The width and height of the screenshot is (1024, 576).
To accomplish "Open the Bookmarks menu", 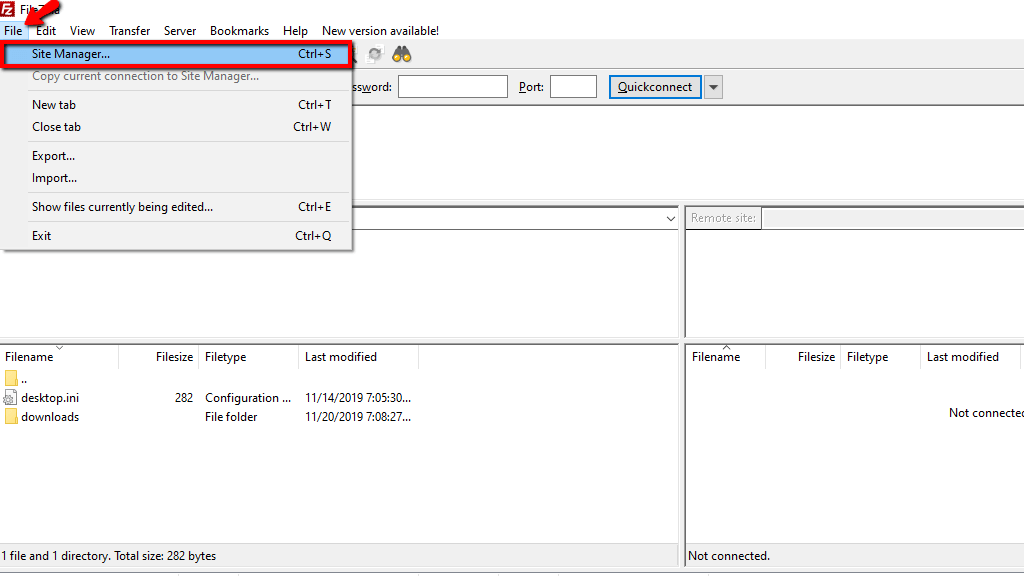I will (239, 31).
